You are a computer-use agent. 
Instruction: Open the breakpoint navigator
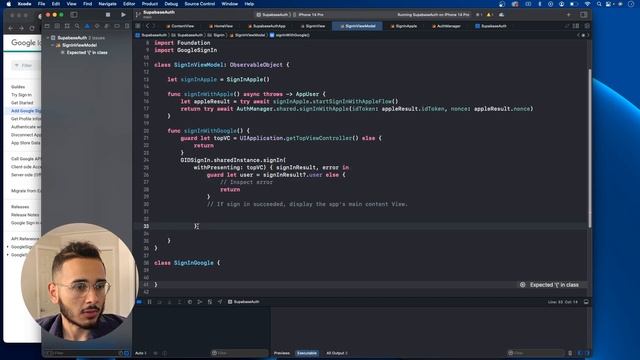(117, 26)
